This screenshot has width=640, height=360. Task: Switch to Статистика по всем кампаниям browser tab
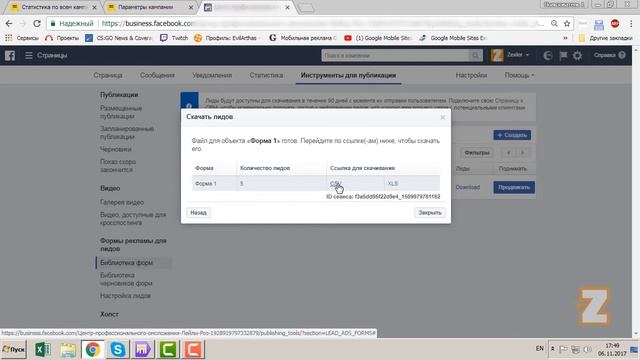click(53, 7)
